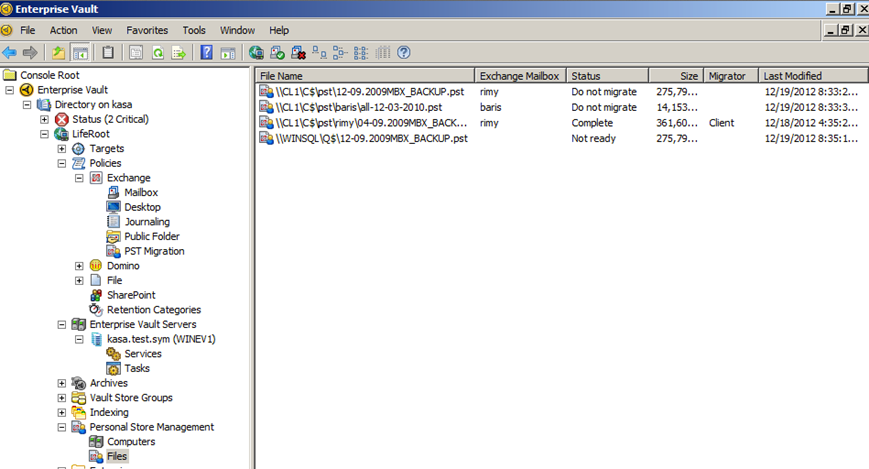This screenshot has height=469, width=869.
Task: Select the Tasks tree item
Action: pos(137,368)
